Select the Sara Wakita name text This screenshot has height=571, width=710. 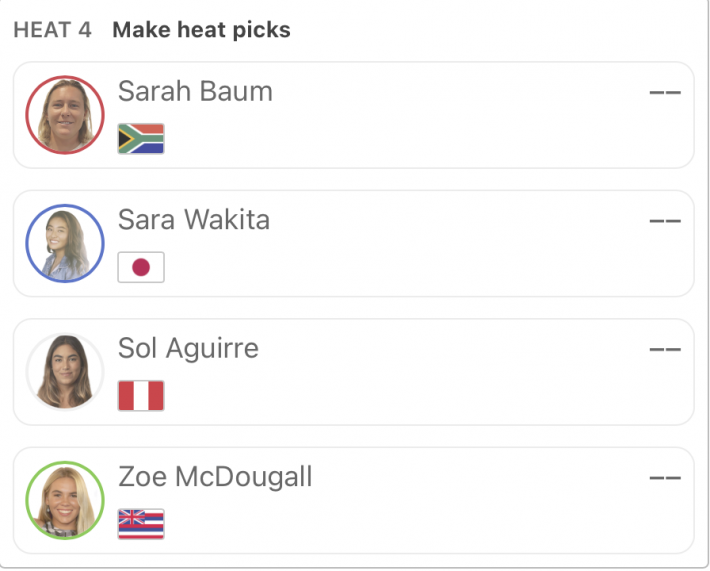pyautogui.click(x=194, y=220)
